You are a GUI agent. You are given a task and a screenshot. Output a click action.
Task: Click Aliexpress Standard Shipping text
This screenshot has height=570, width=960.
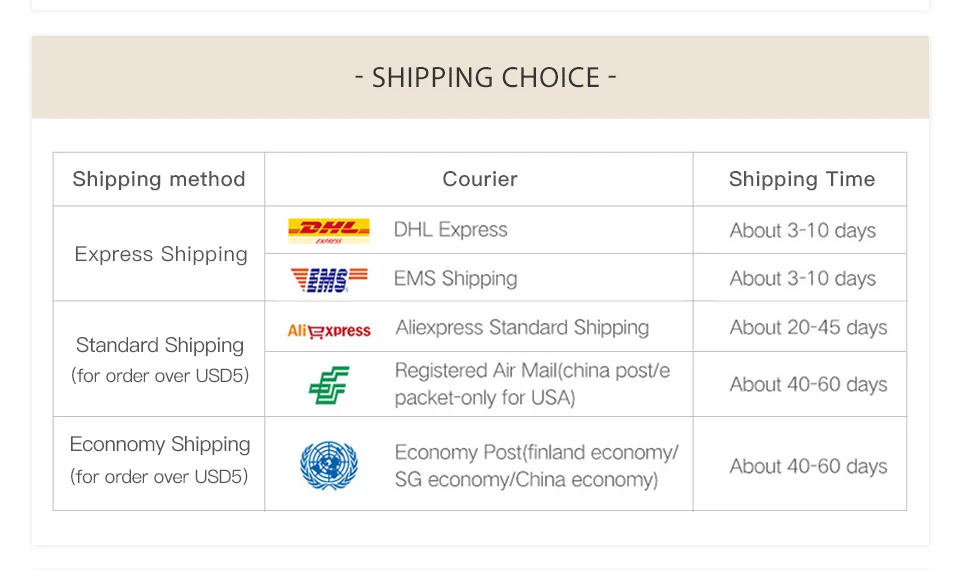tap(522, 328)
